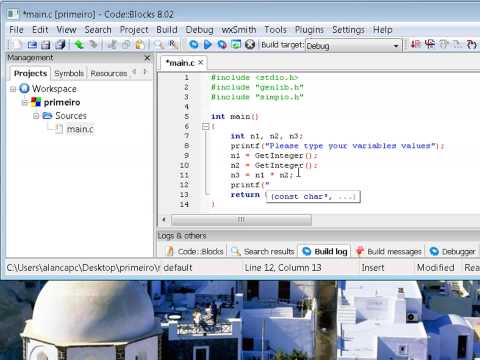Image resolution: width=480 pixels, height=360 pixels.
Task: Open the Build log tab
Action: (x=324, y=251)
